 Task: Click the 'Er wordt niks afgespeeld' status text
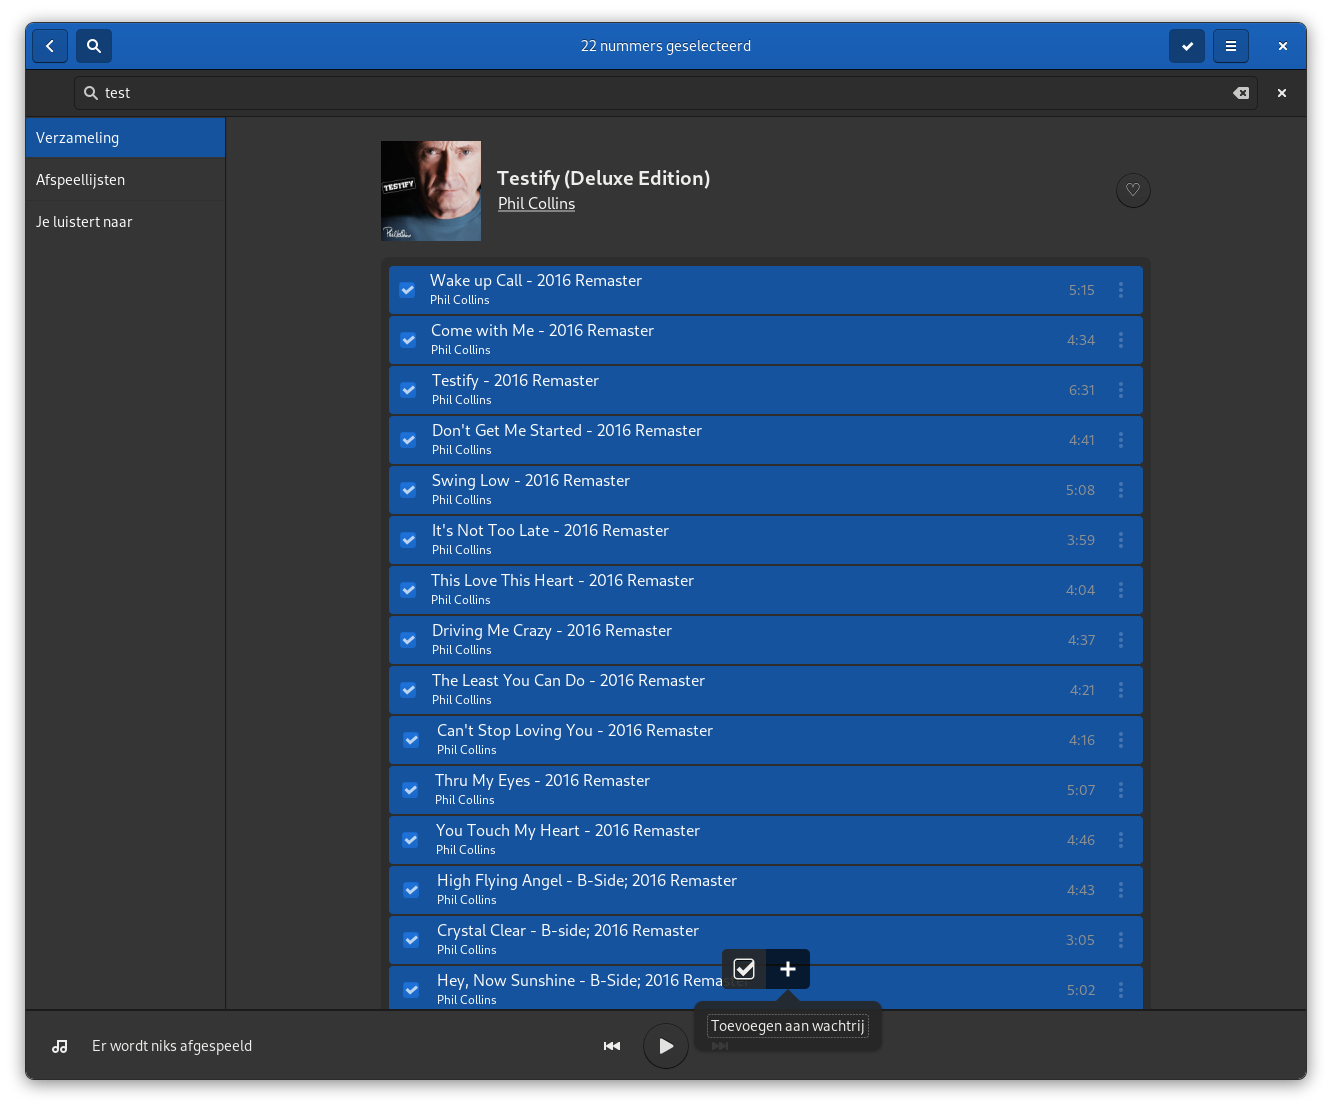[172, 1046]
